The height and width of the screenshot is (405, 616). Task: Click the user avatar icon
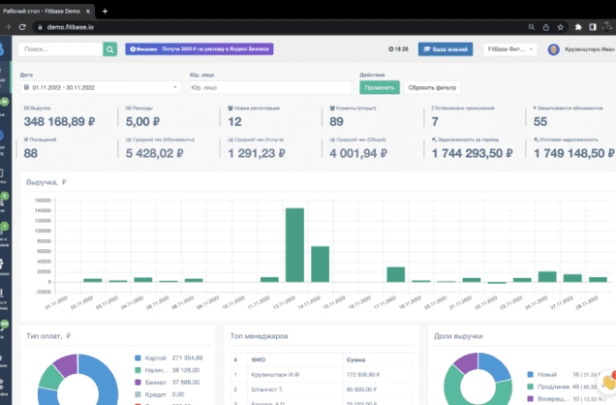[555, 49]
